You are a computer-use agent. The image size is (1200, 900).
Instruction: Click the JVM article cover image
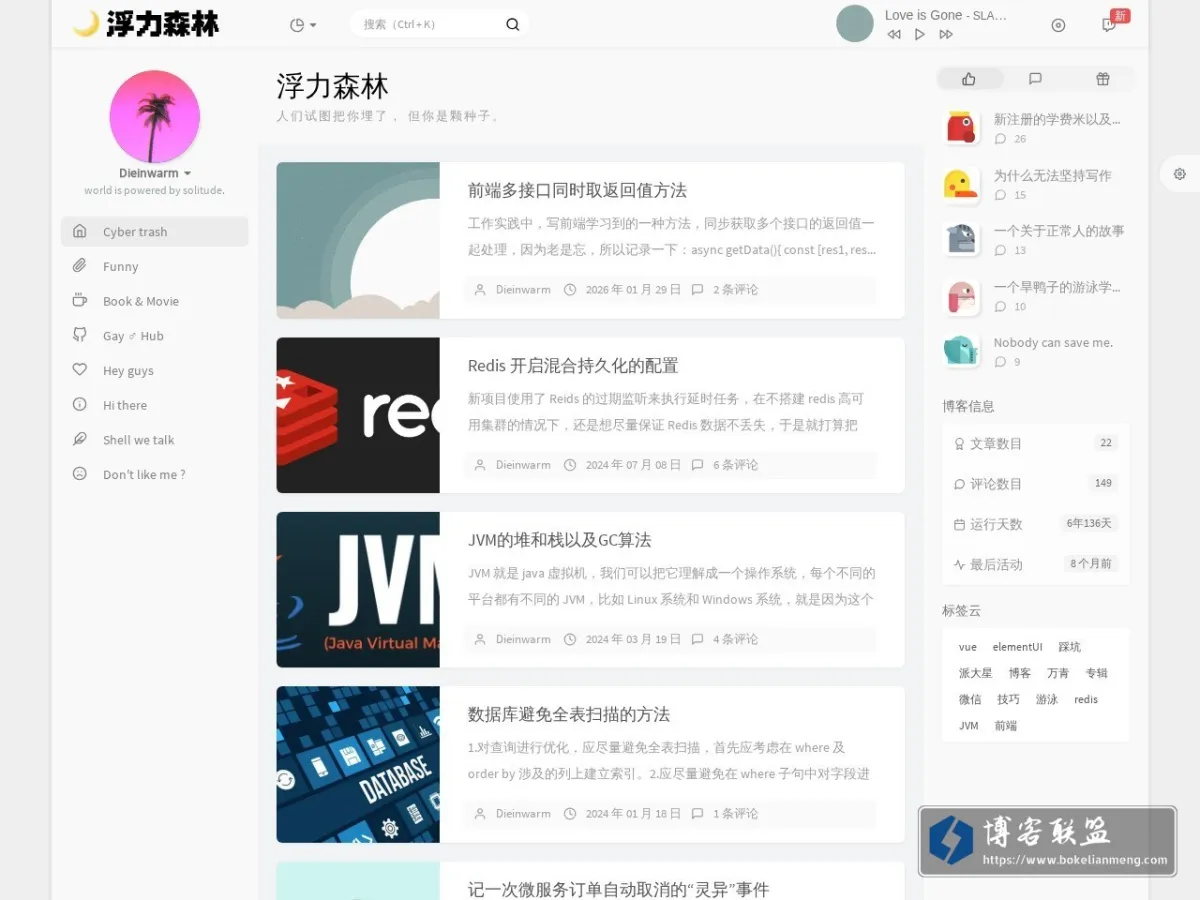(x=358, y=590)
